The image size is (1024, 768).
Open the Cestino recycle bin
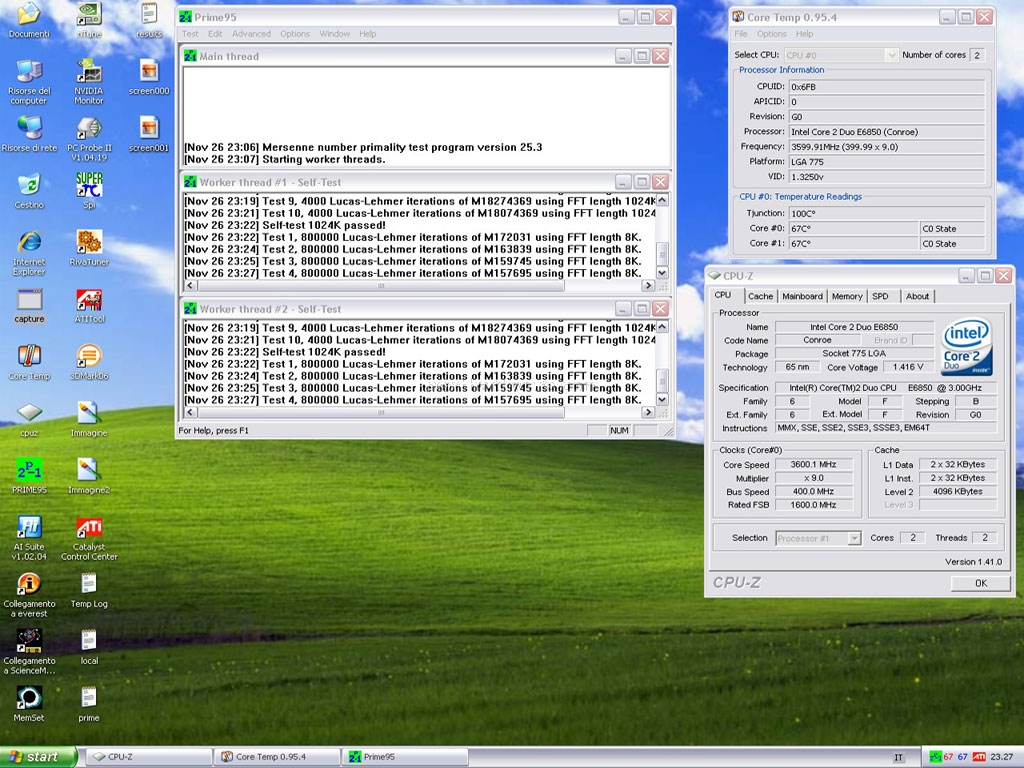[x=29, y=191]
